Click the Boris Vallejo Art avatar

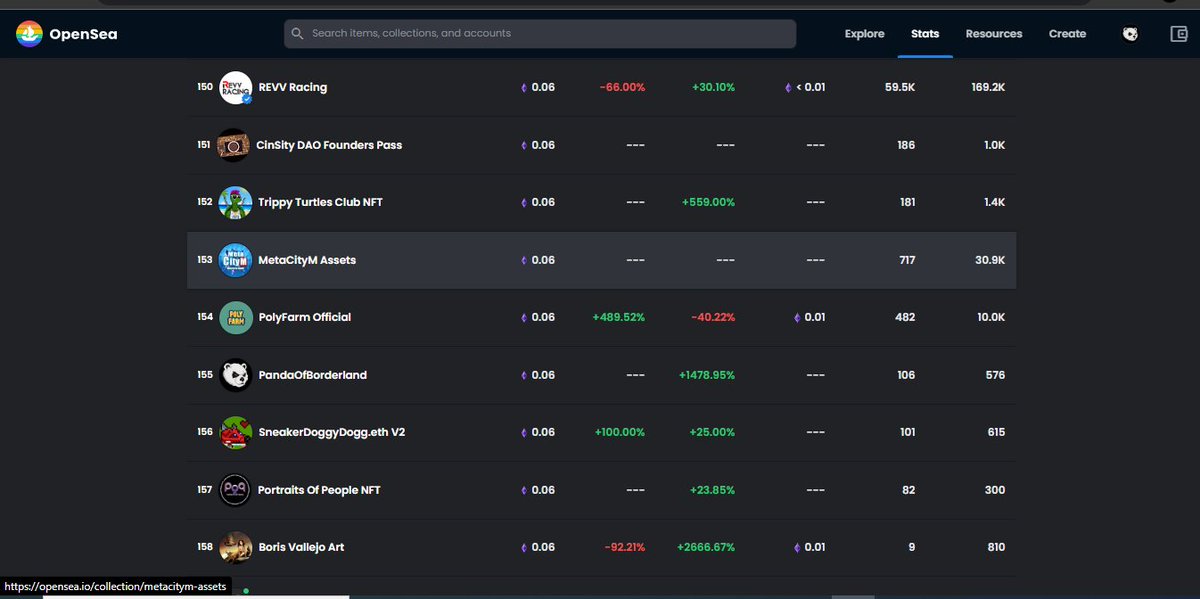(x=235, y=548)
